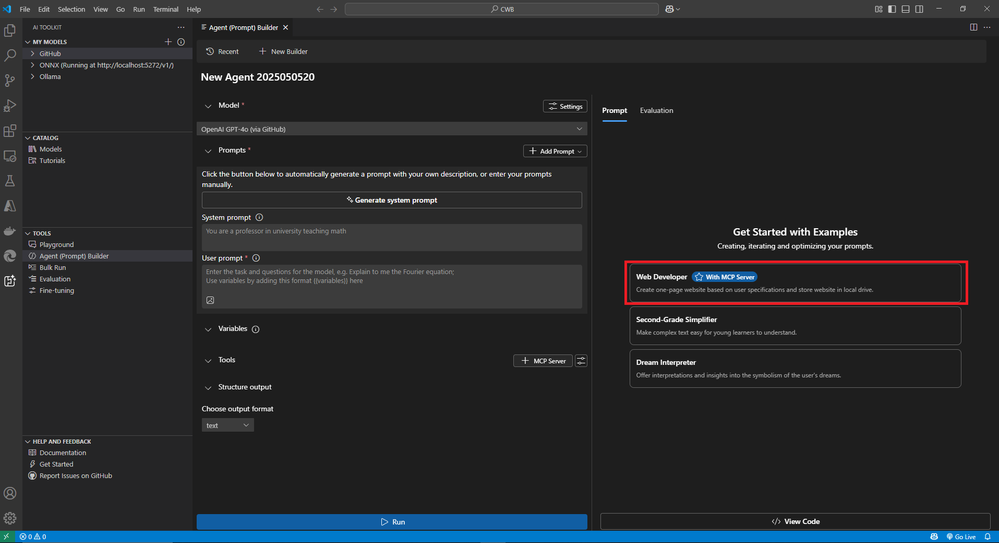The height and width of the screenshot is (543, 999).
Task: Open the Extensions view icon
Action: click(10, 131)
